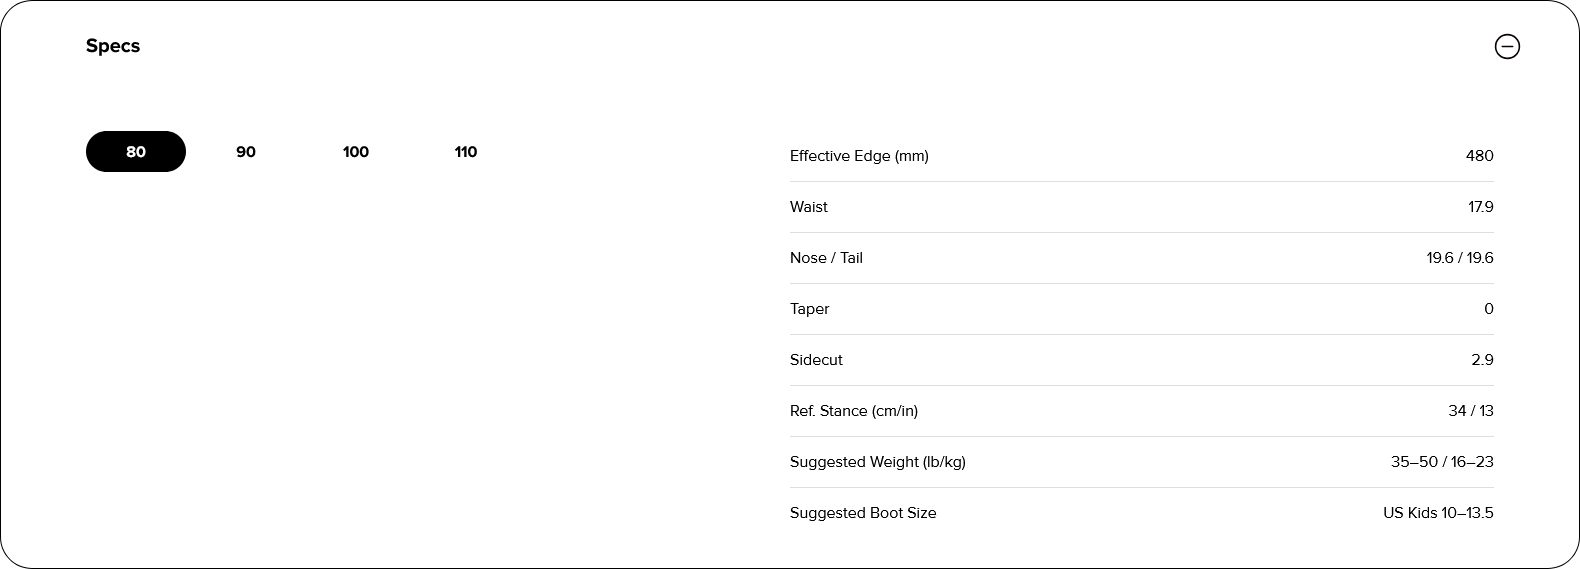Select size 110 tab
This screenshot has width=1580, height=569.
pyautogui.click(x=466, y=152)
